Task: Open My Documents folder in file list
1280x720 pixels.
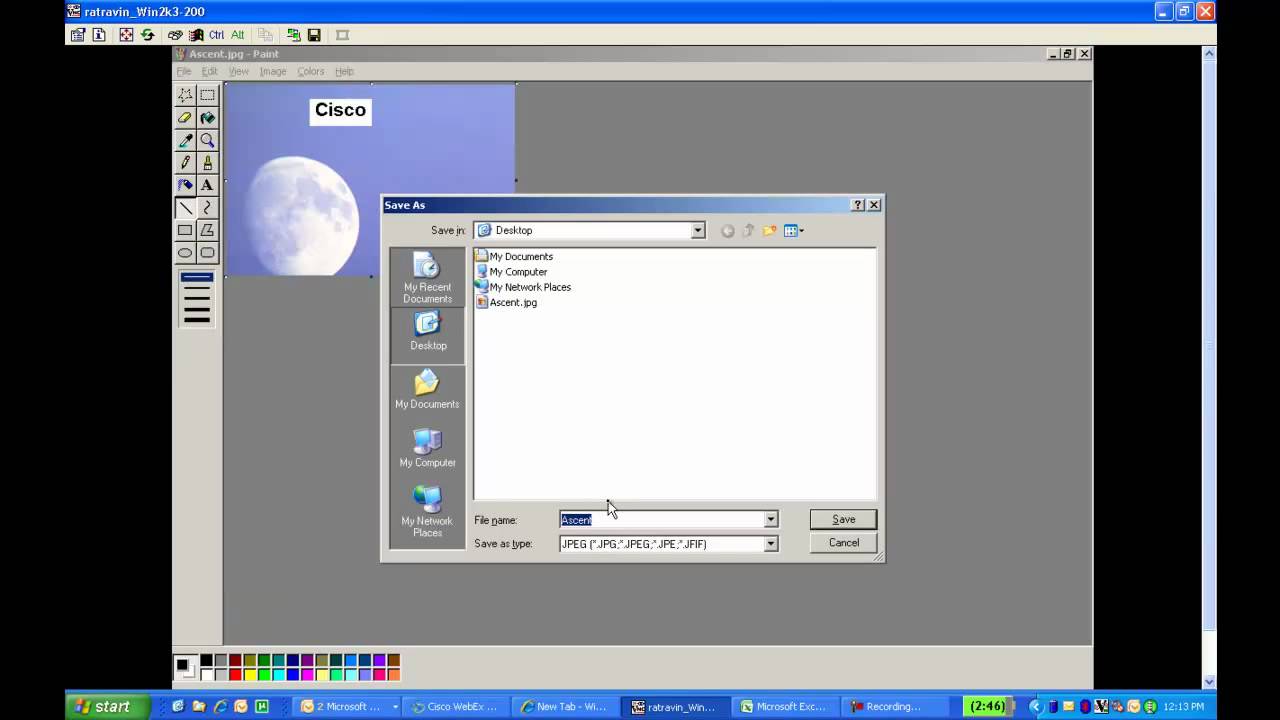Action: point(520,256)
